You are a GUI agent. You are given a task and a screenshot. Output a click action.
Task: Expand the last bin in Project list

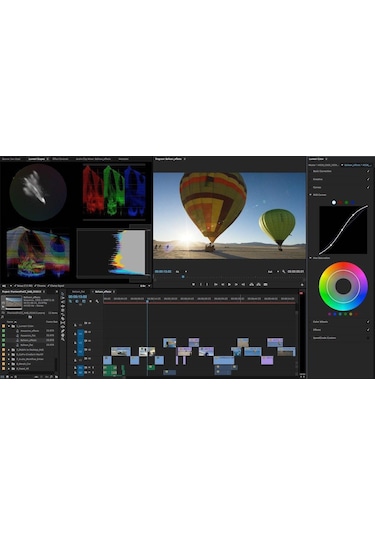9,369
